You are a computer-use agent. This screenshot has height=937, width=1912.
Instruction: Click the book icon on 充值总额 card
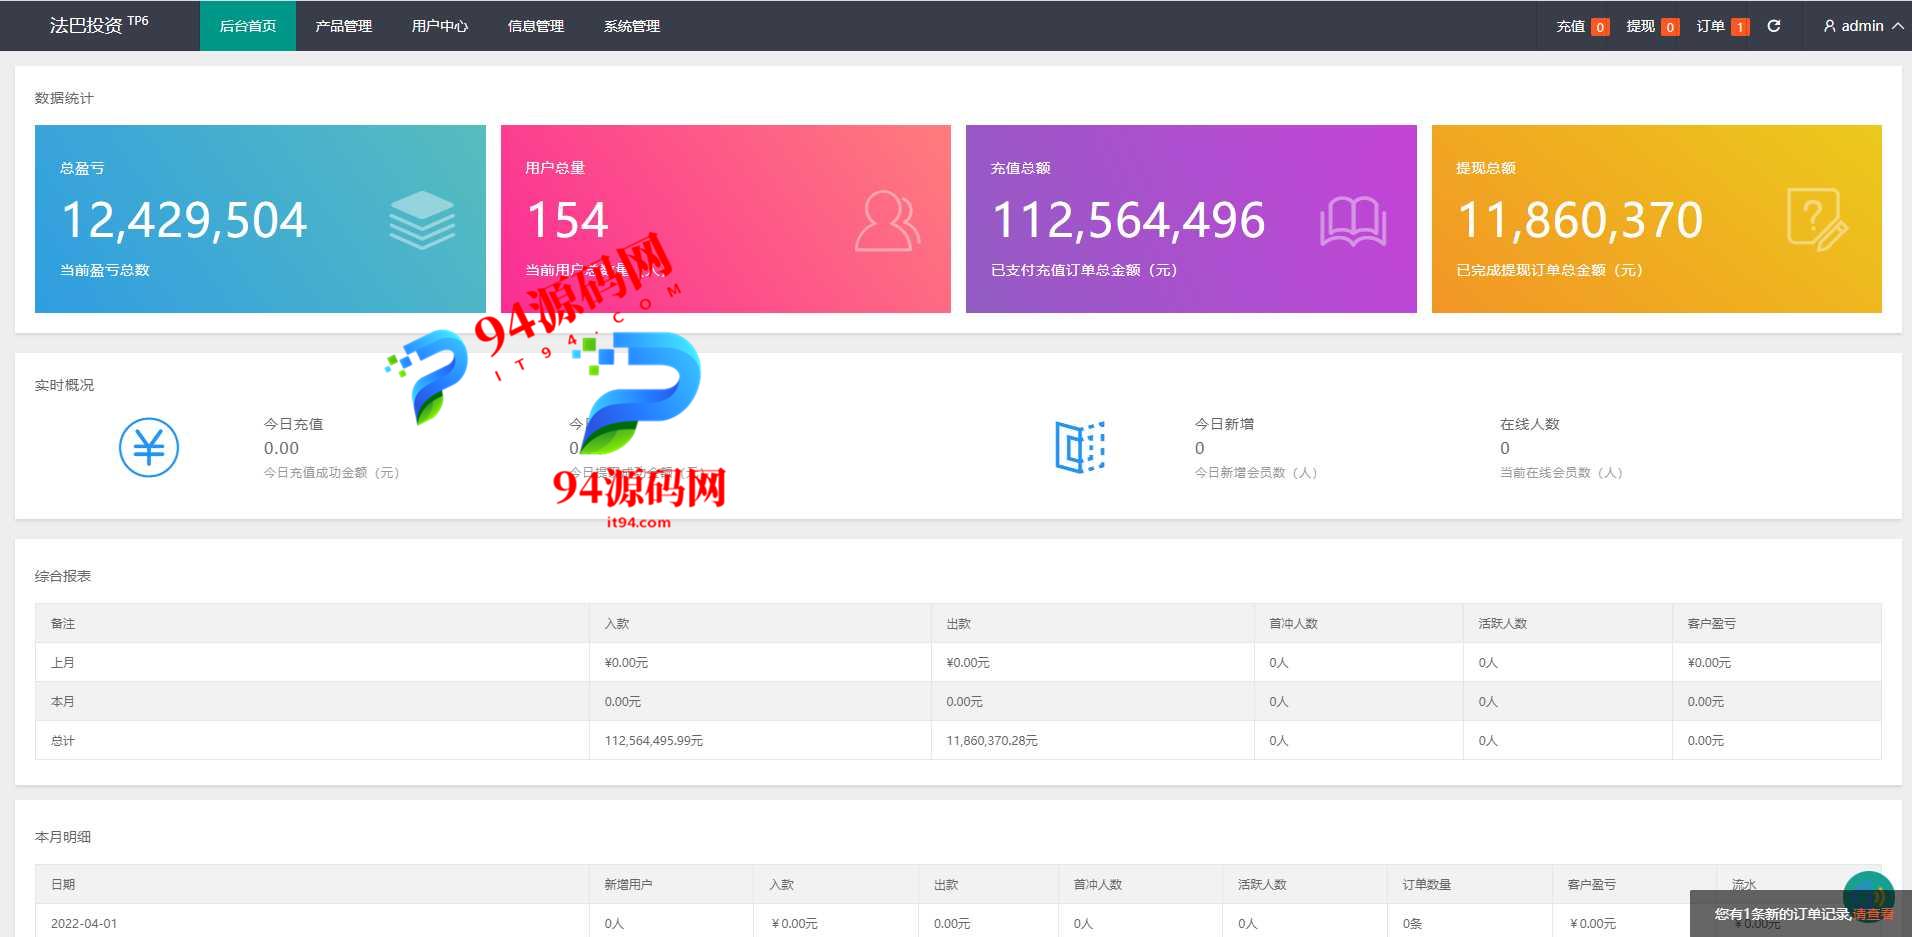click(x=1353, y=221)
